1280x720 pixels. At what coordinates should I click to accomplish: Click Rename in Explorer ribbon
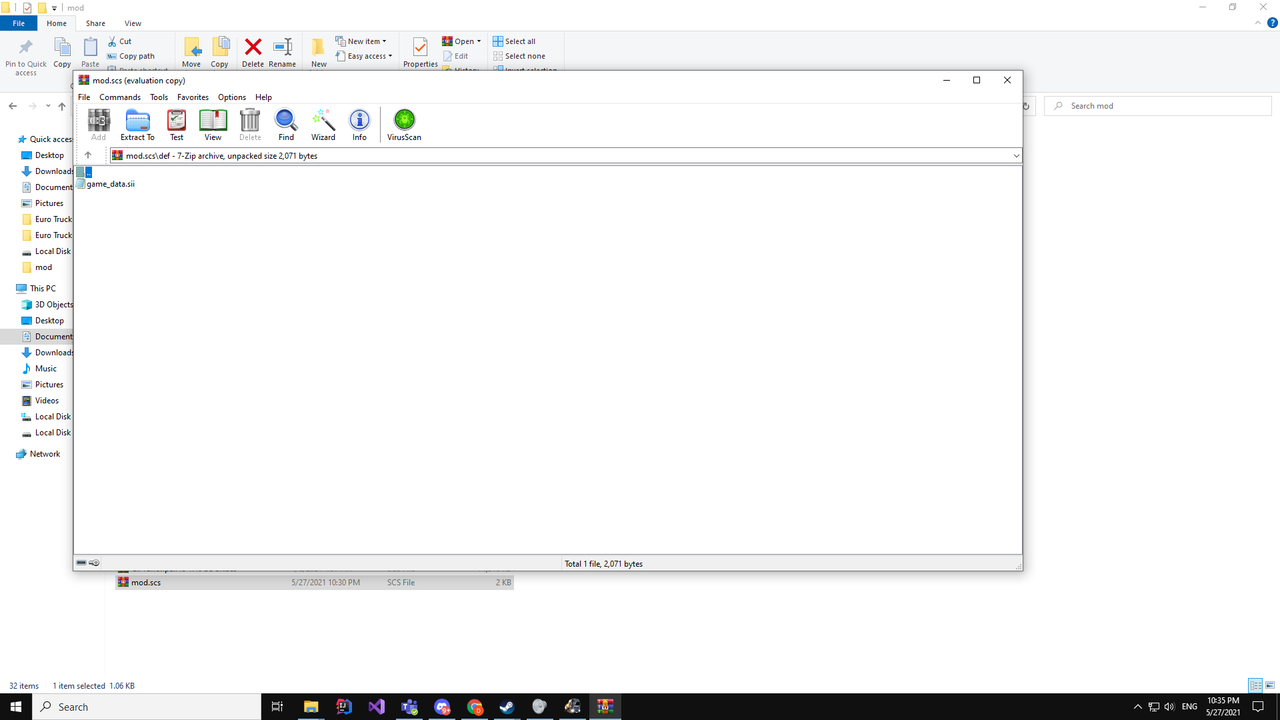282,52
